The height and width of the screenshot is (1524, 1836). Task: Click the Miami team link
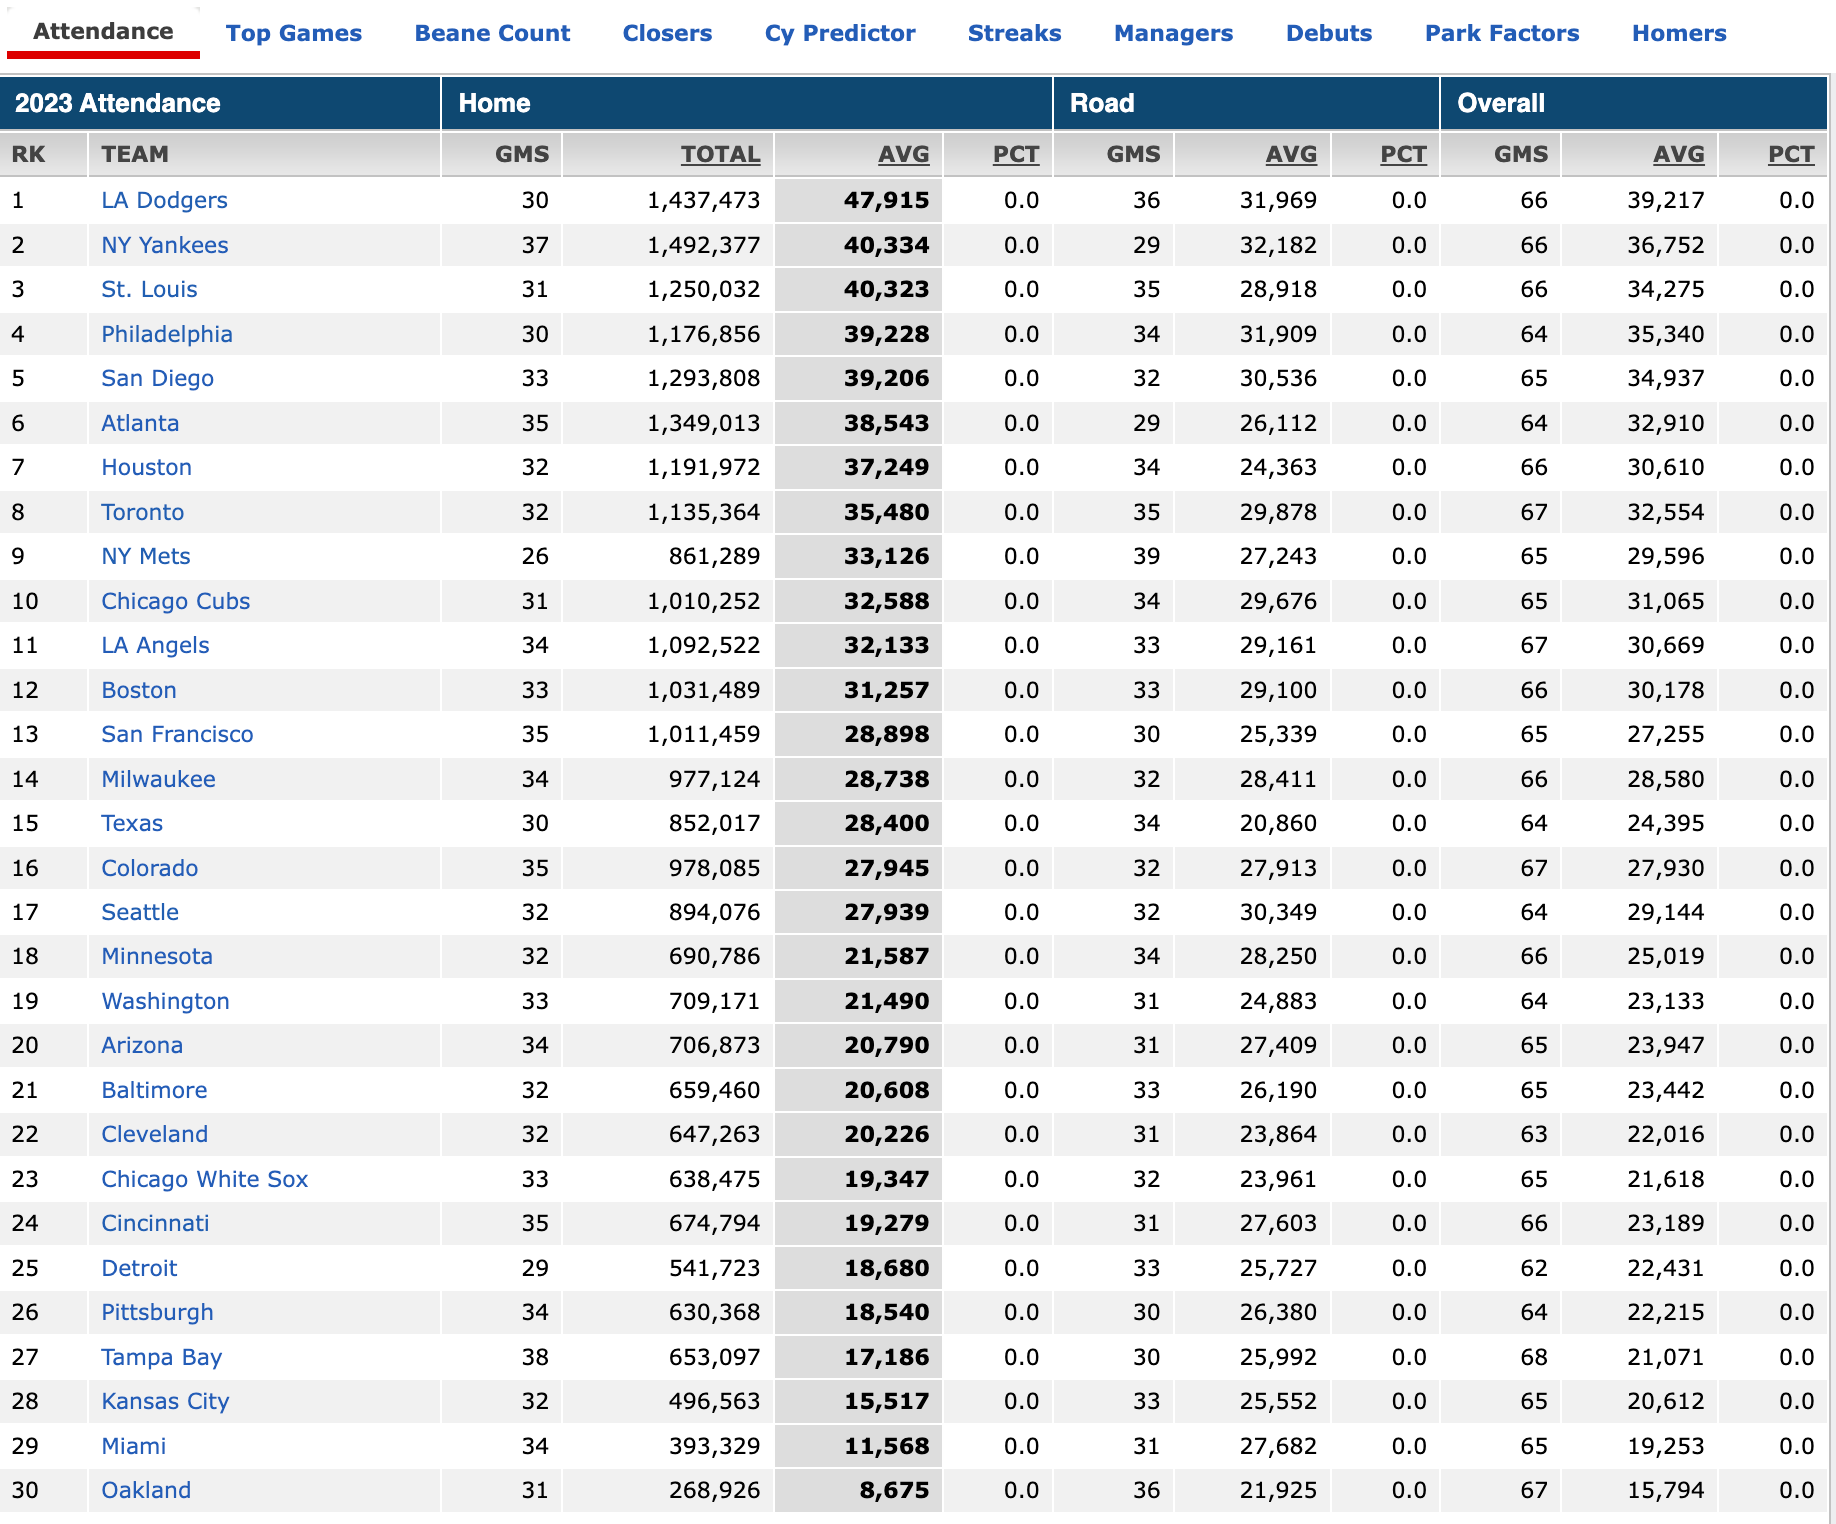(x=133, y=1446)
